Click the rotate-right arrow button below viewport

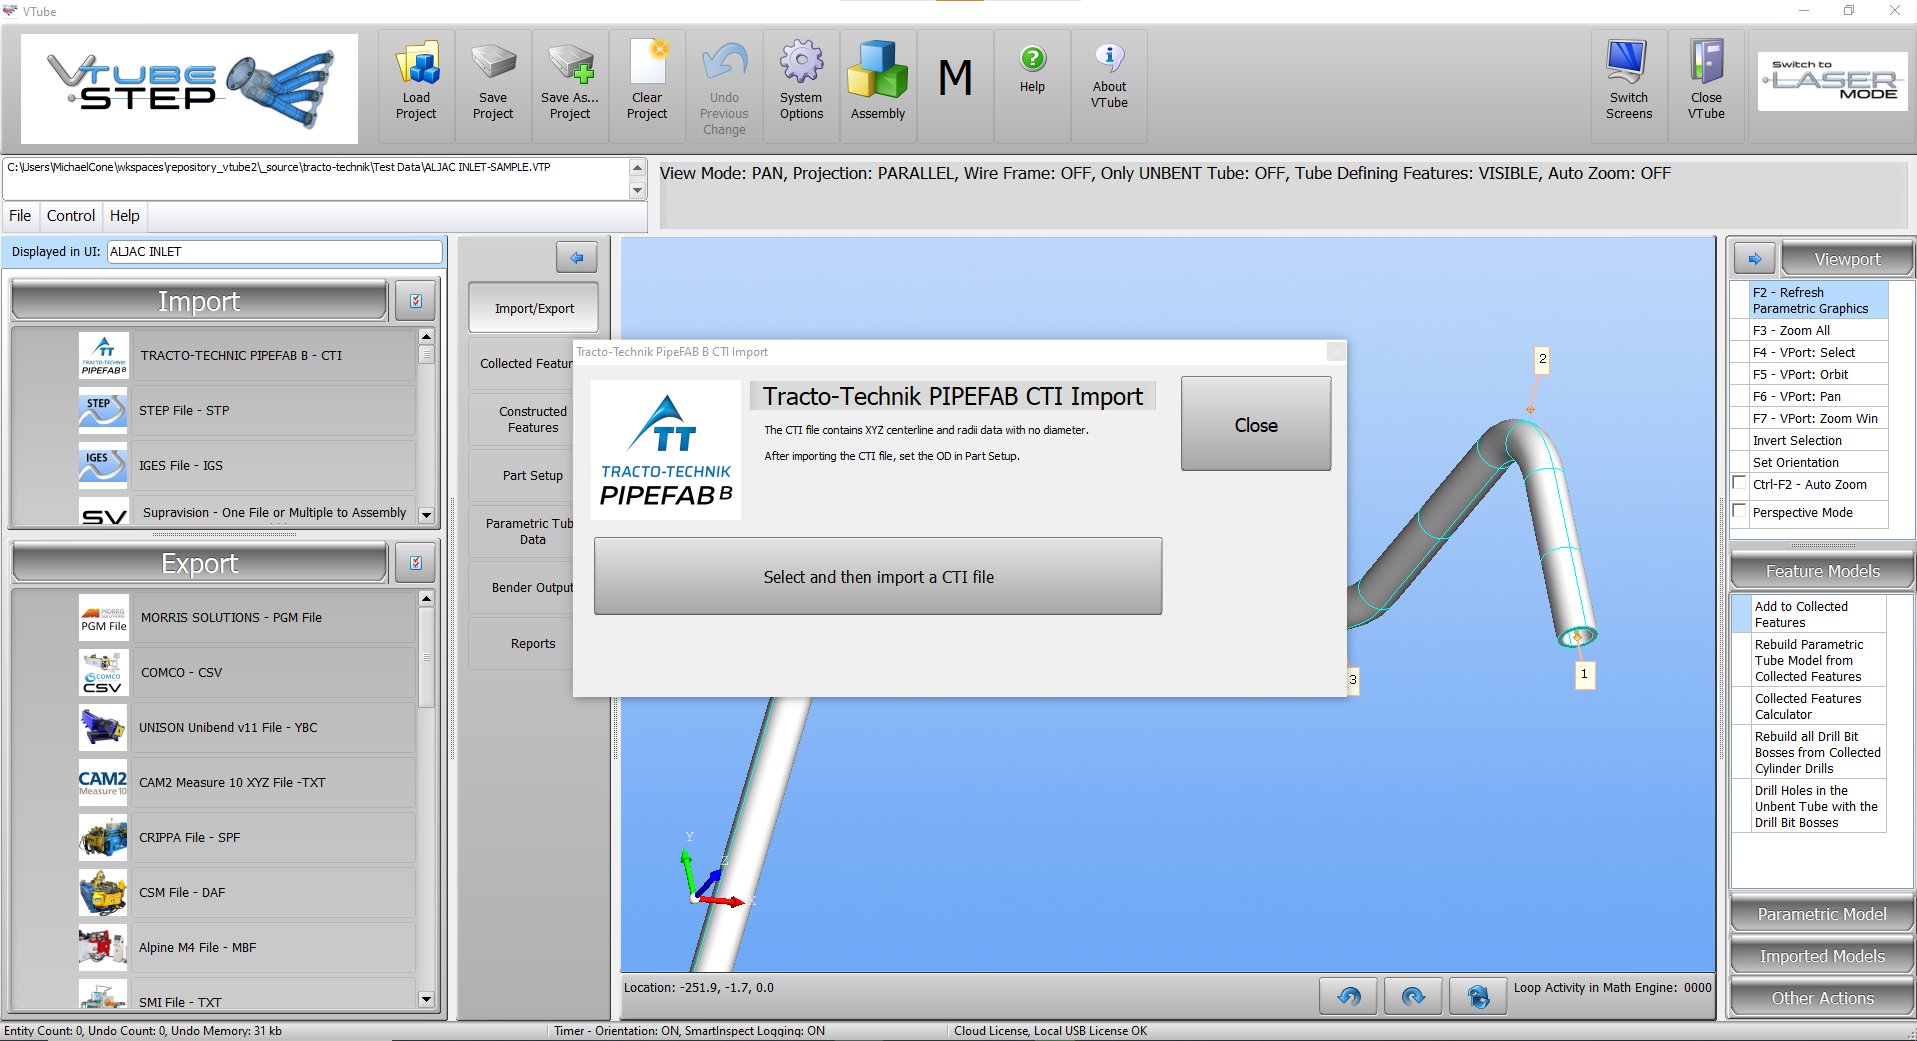1413,996
